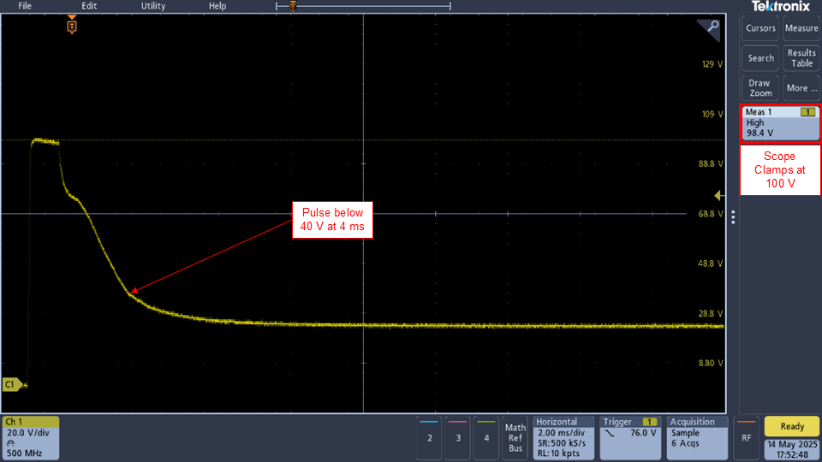Turn on channel 2
Screen dimensions: 822x462
(x=430, y=437)
